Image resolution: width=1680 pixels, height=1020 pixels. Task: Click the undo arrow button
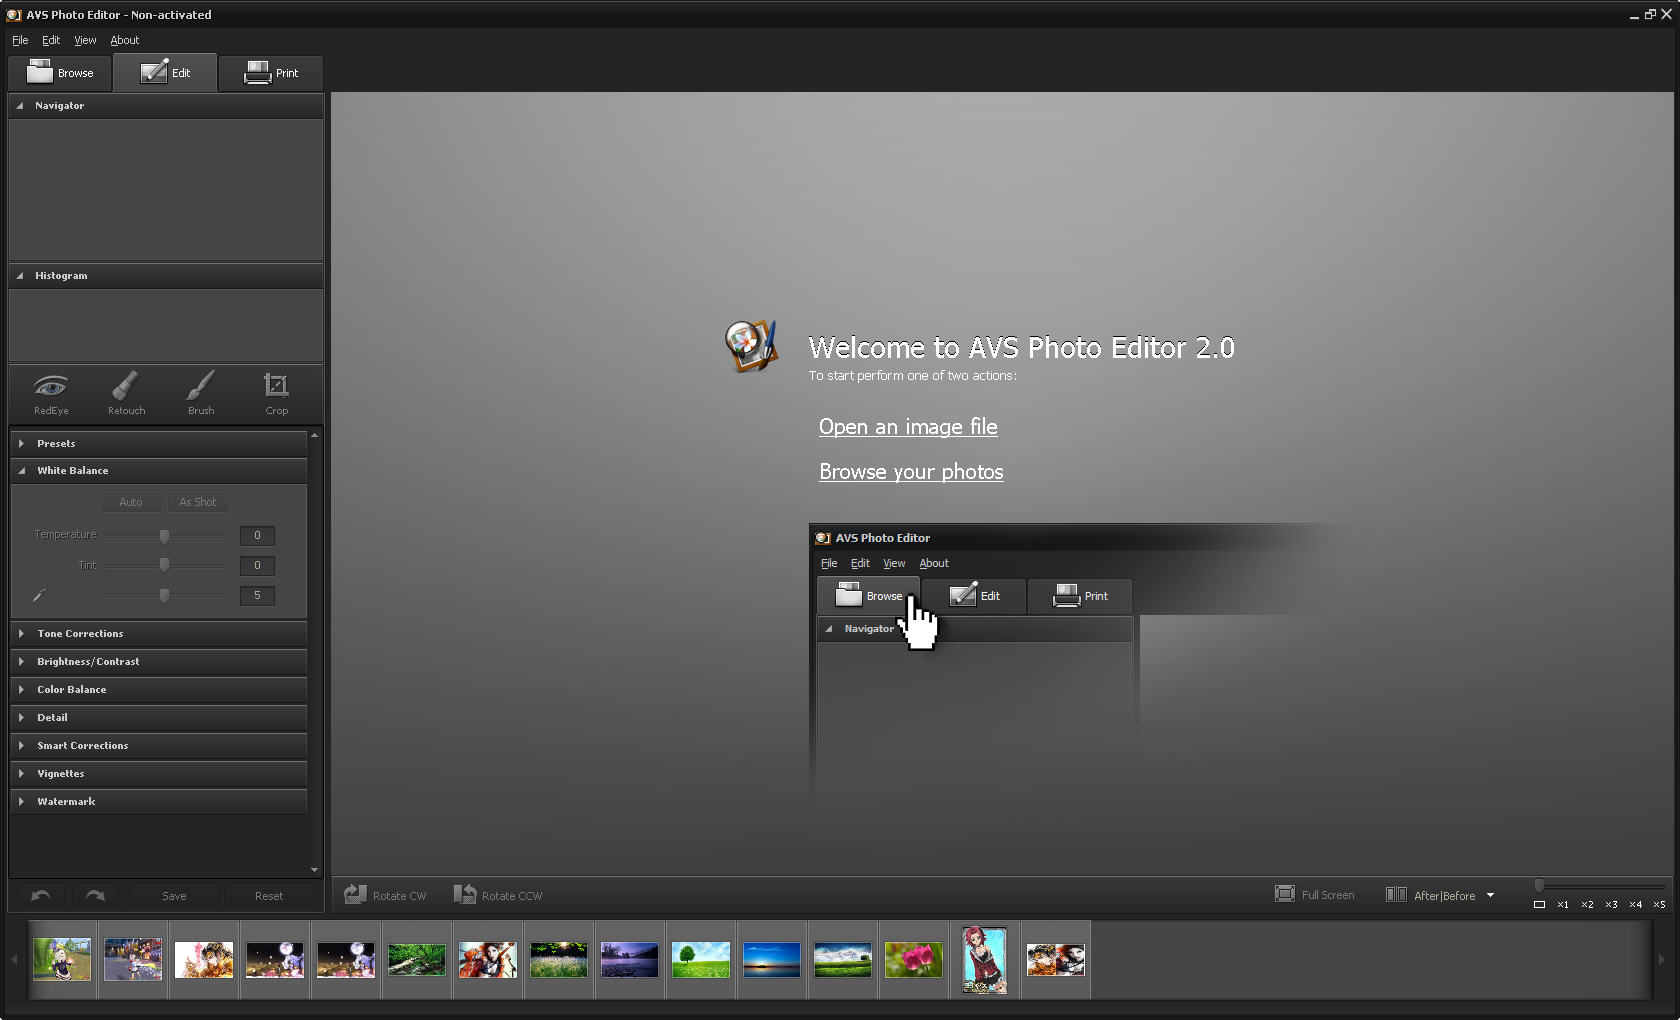click(x=41, y=895)
